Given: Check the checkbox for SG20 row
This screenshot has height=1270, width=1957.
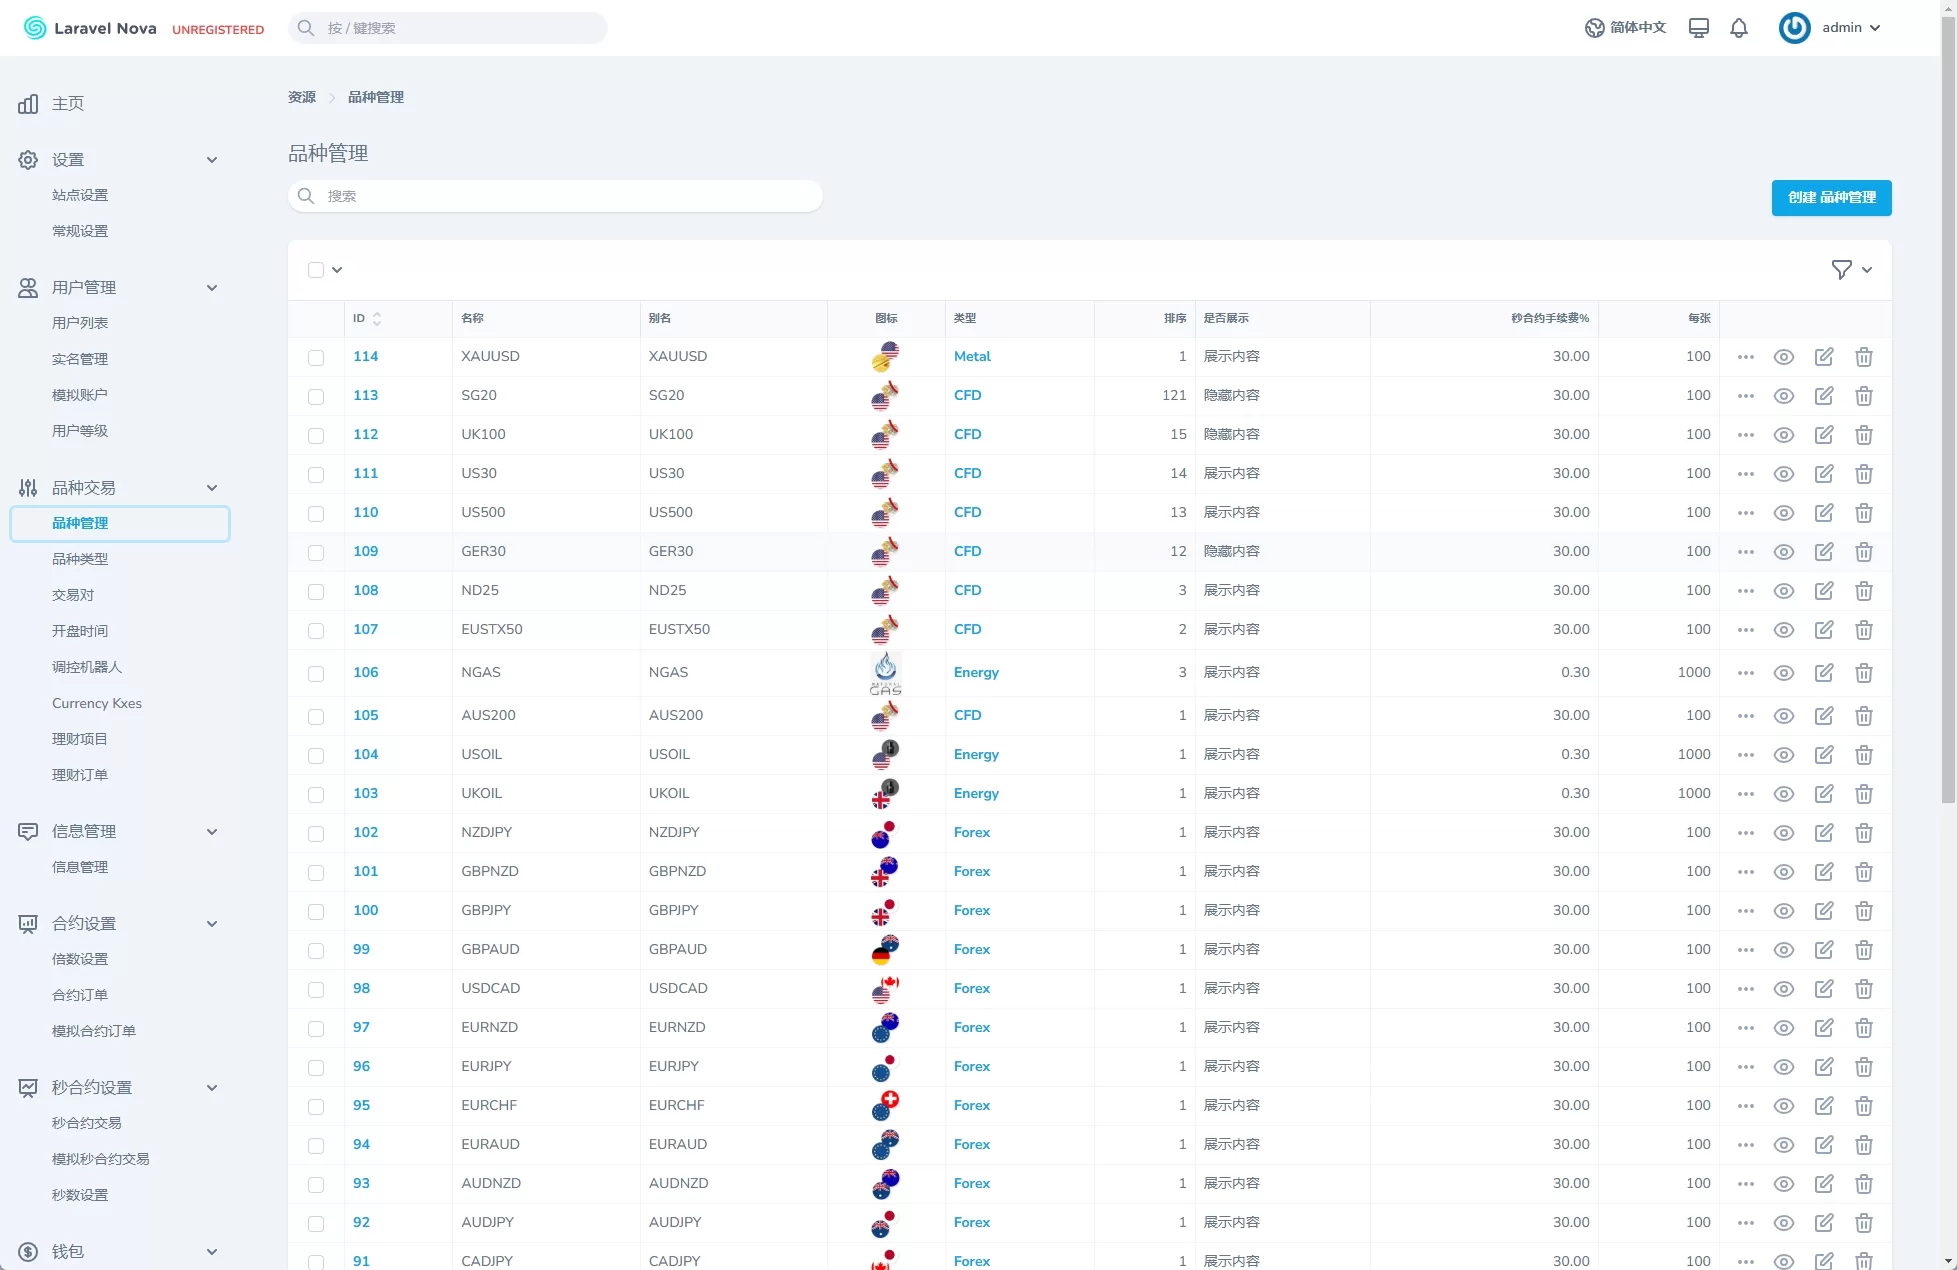Looking at the screenshot, I should pyautogui.click(x=316, y=397).
